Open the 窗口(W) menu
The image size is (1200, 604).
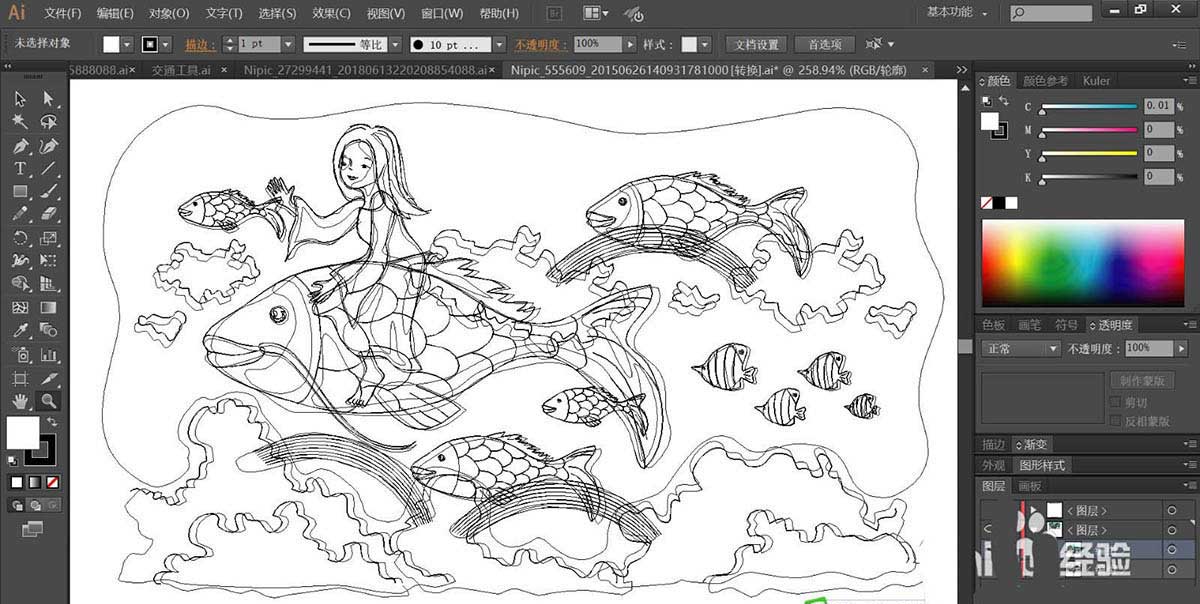coord(442,13)
